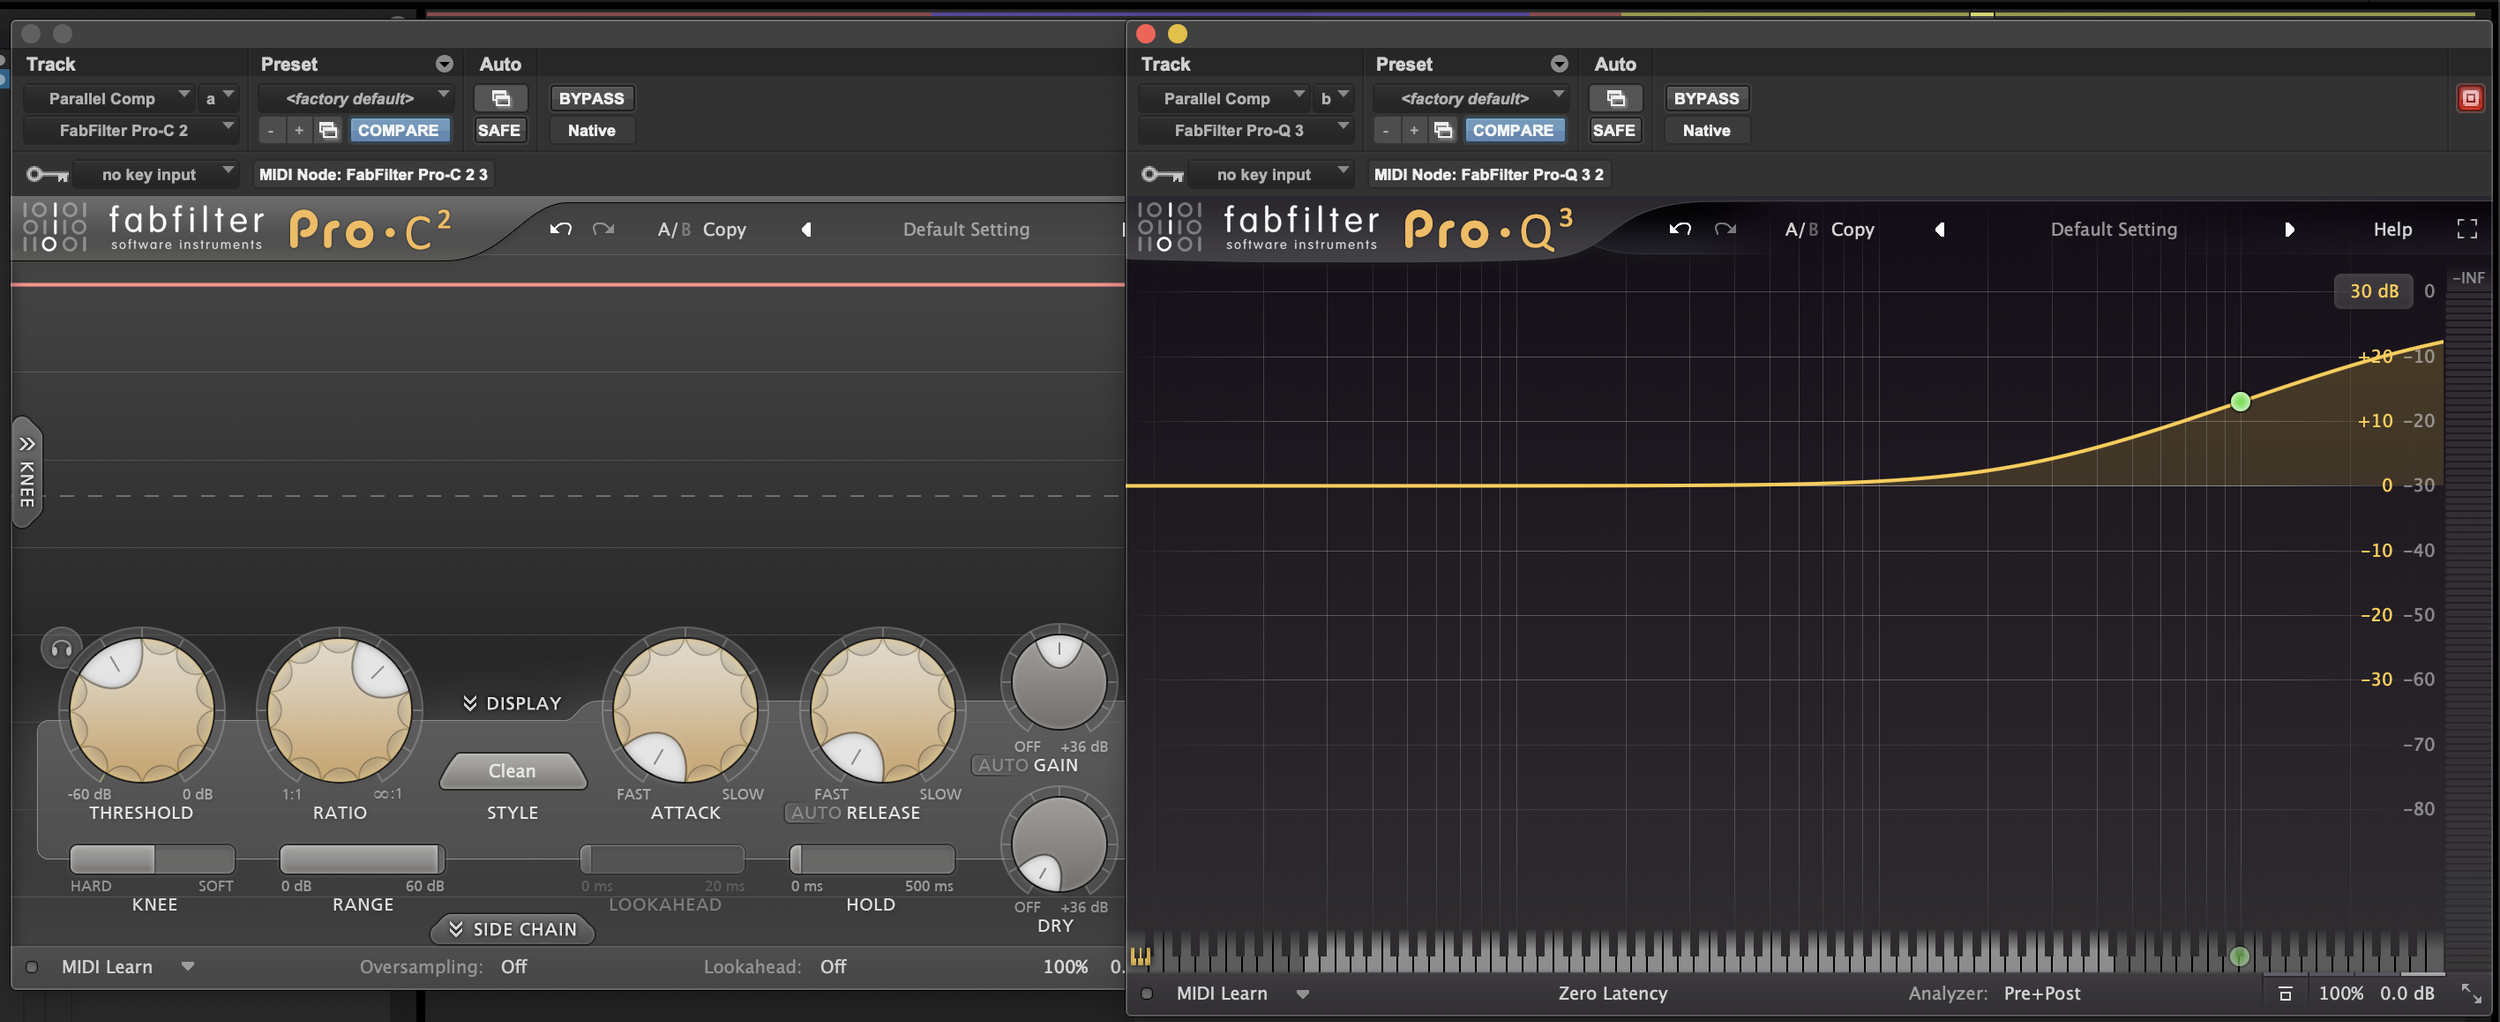Click red target button in Pro-Q 3 window
This screenshot has height=1022, width=2500.
tap(2470, 98)
